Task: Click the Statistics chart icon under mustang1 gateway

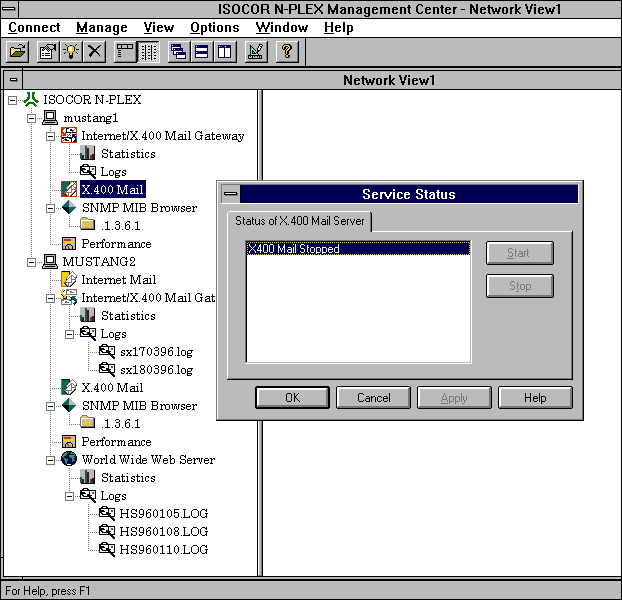Action: coord(88,153)
